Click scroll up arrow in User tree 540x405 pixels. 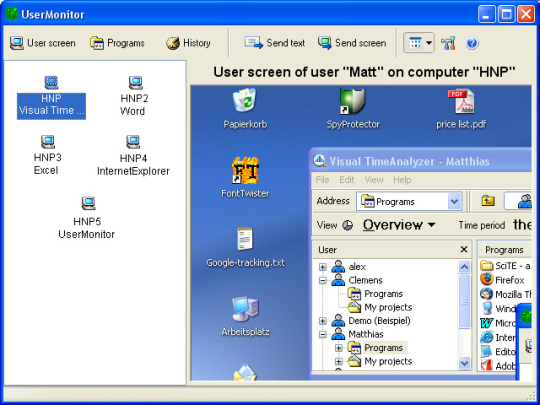pyautogui.click(x=464, y=267)
